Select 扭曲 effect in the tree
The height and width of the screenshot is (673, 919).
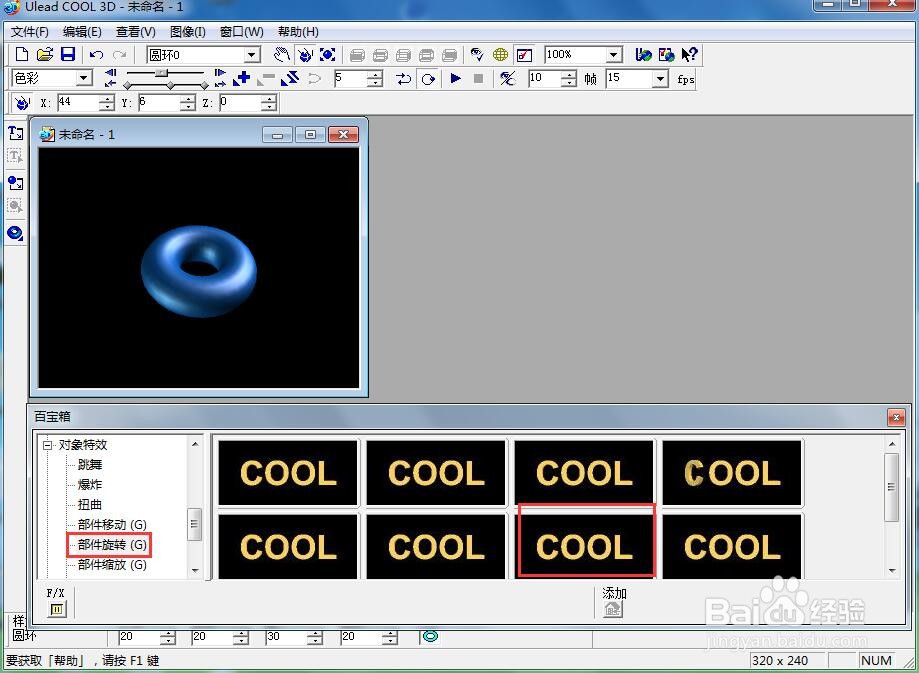[90, 505]
